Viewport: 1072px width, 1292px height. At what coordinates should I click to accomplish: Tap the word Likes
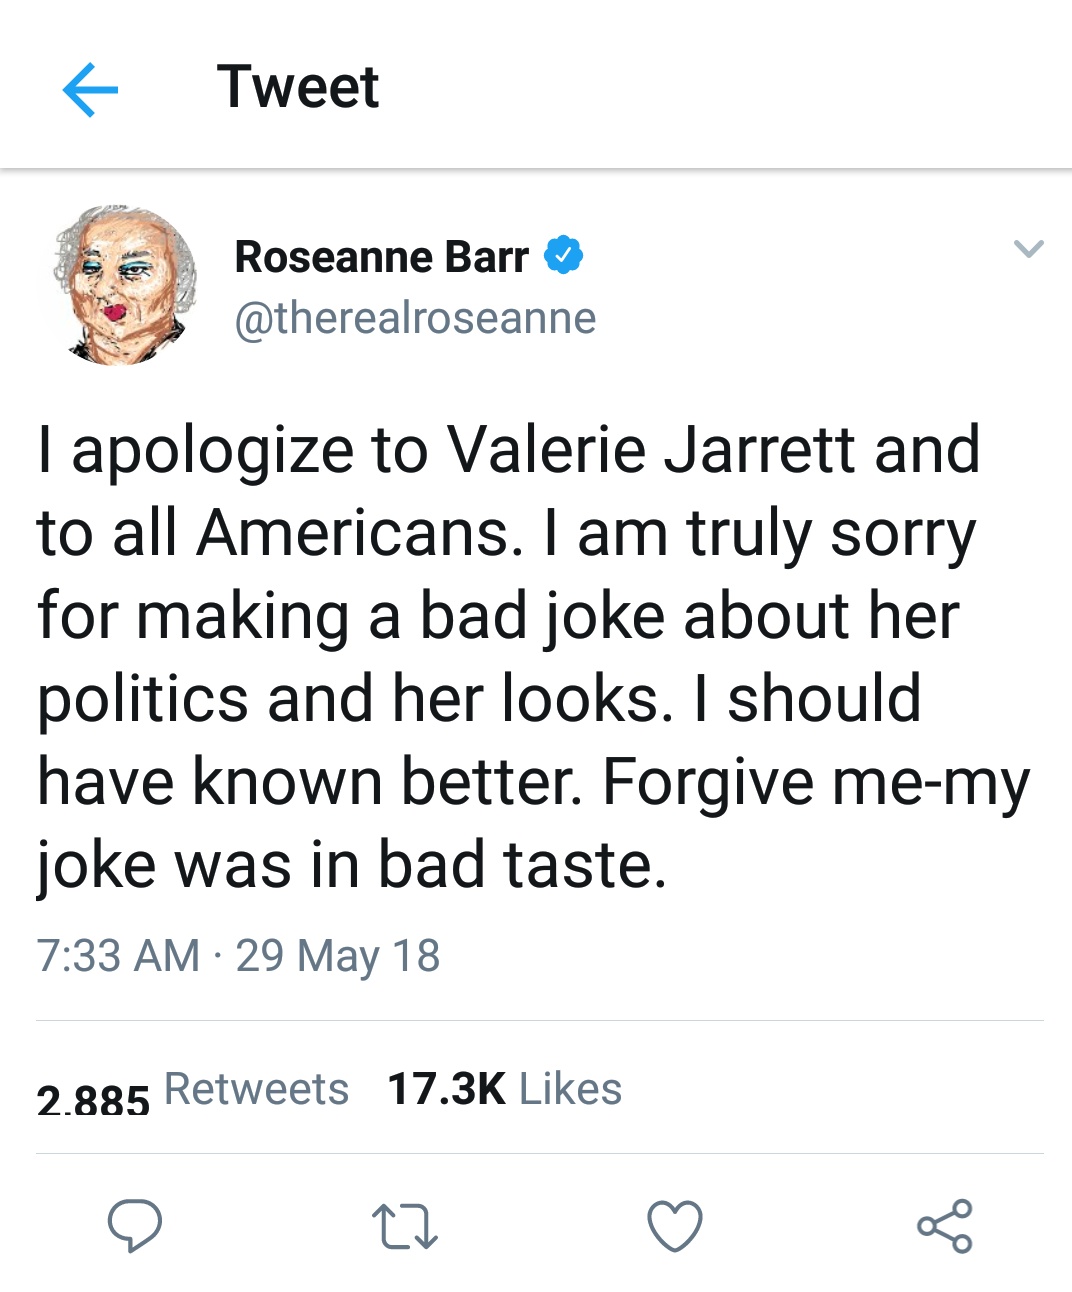pyautogui.click(x=570, y=1089)
